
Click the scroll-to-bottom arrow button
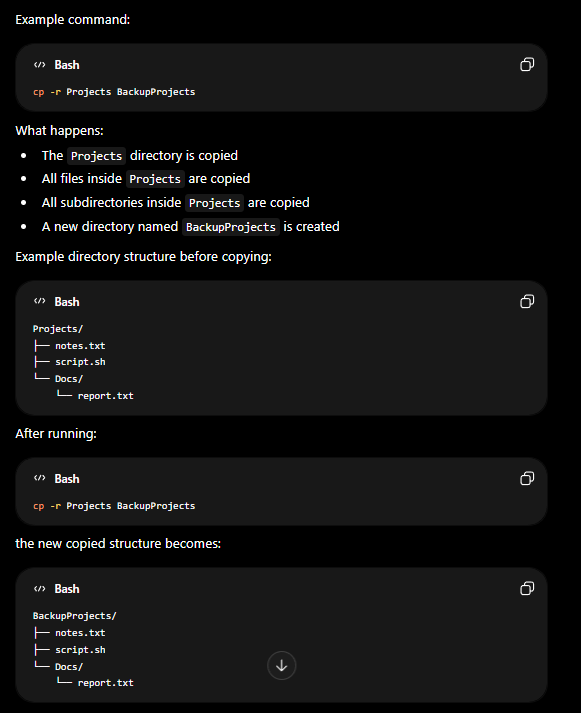coord(281,666)
